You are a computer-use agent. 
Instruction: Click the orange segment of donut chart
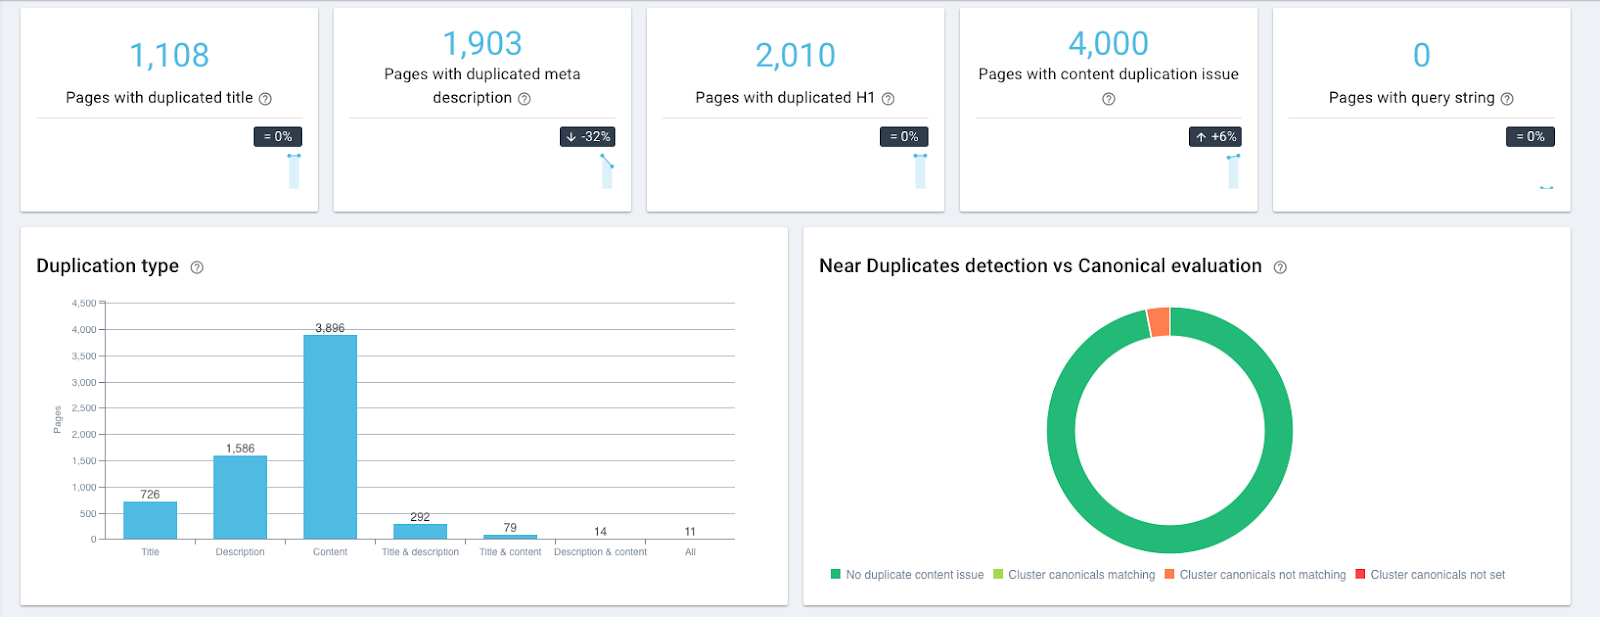click(x=1158, y=322)
